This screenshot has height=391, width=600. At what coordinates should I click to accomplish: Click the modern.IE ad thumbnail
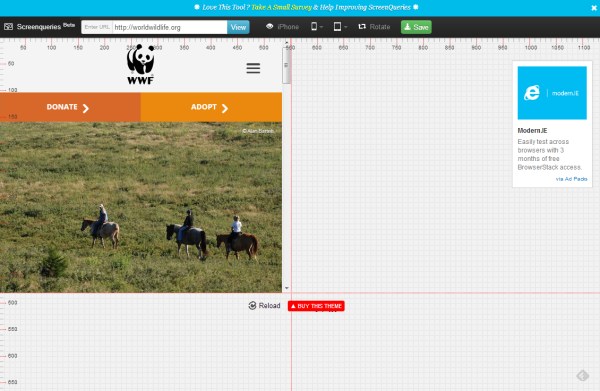[x=552, y=93]
